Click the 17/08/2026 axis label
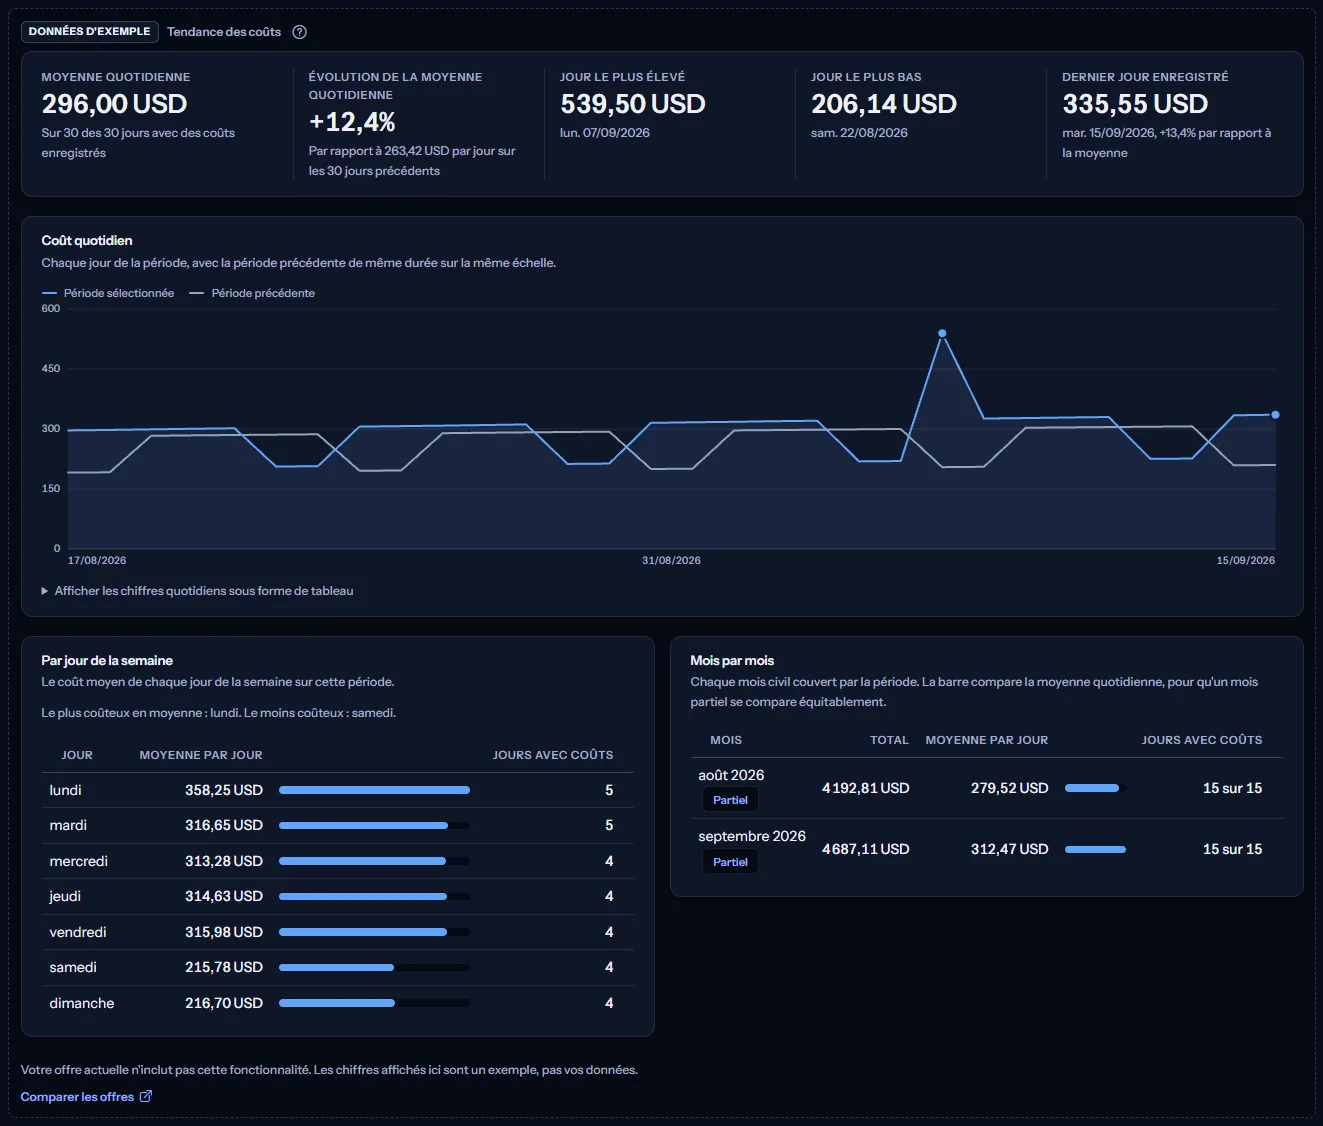Screen dimensions: 1323x1126 pyautogui.click(x=97, y=560)
